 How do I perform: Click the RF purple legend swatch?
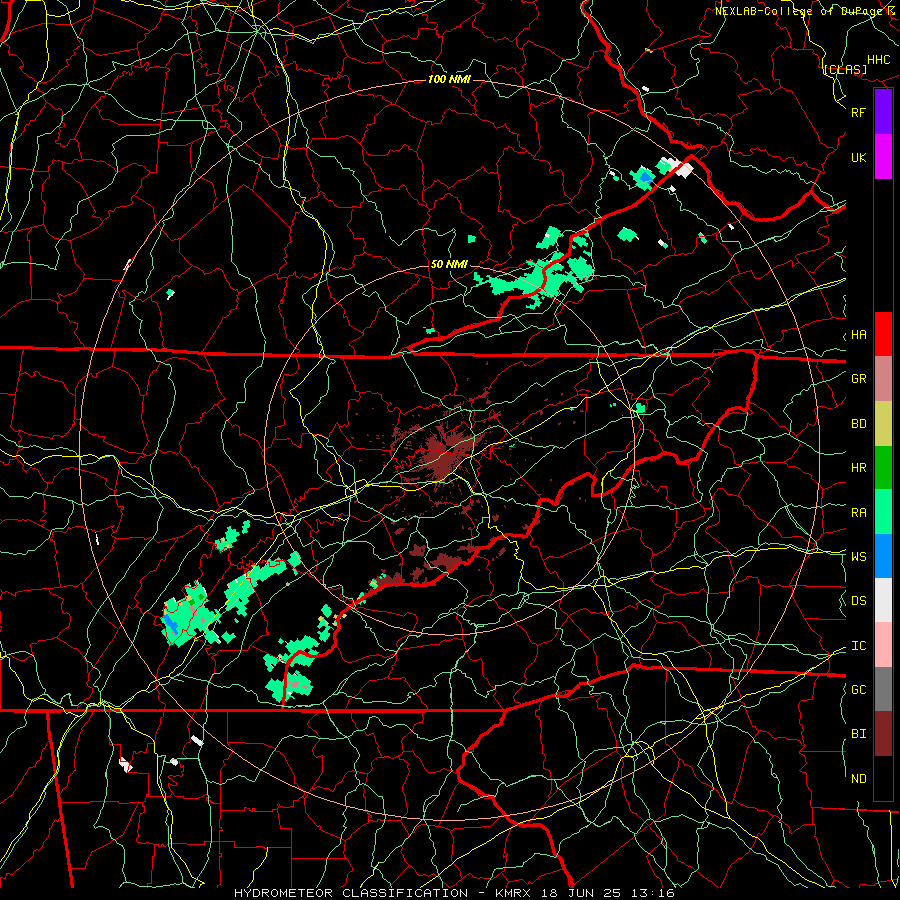click(883, 112)
